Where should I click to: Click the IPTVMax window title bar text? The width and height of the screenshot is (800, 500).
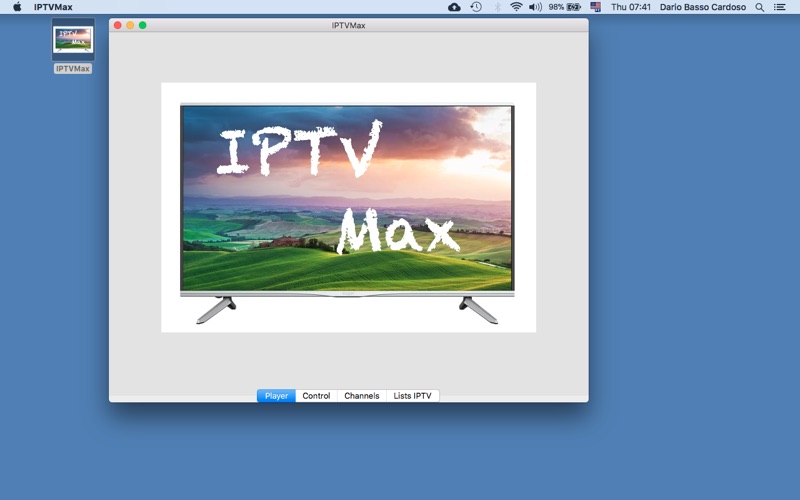coord(348,25)
